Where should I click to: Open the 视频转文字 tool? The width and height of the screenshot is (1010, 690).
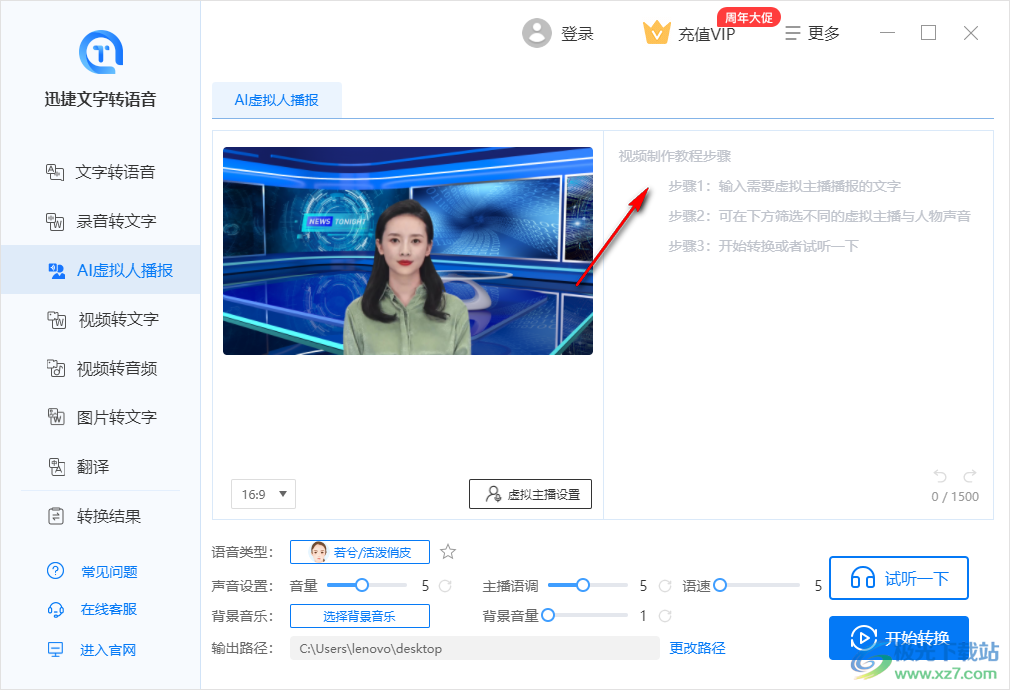click(x=100, y=319)
